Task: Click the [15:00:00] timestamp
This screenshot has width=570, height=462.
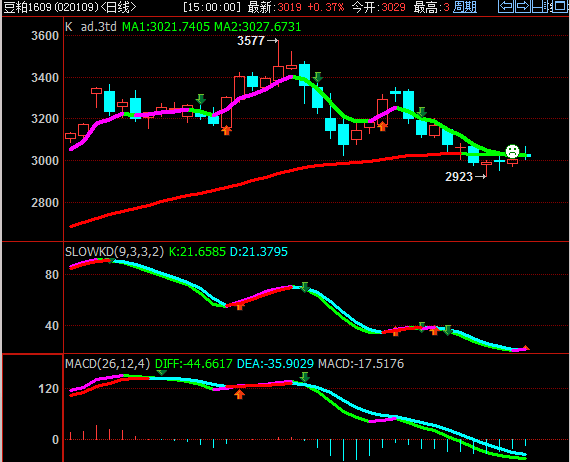Action: 212,7
